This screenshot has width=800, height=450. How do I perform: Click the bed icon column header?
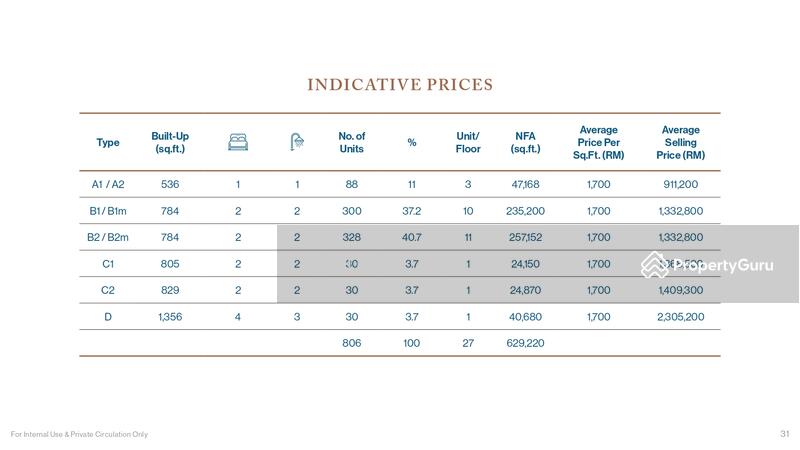[238, 143]
